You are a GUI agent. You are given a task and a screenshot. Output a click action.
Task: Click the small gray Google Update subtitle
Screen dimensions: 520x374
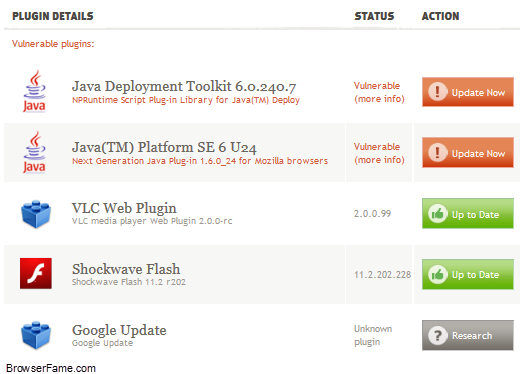click(102, 343)
